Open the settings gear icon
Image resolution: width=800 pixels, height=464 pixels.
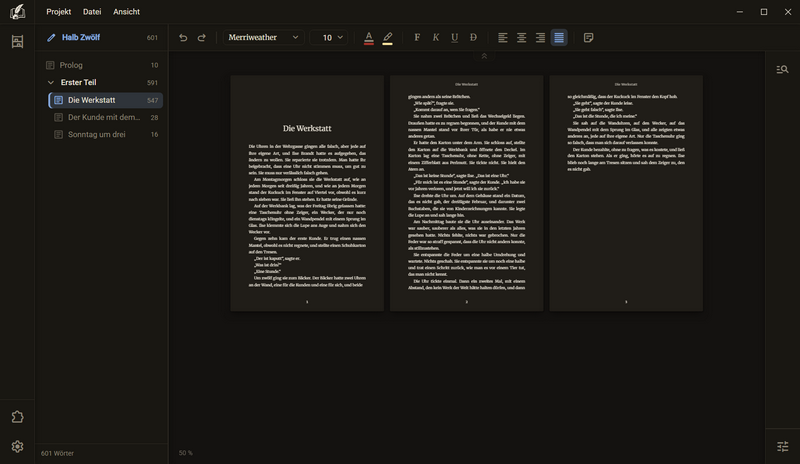point(17,447)
